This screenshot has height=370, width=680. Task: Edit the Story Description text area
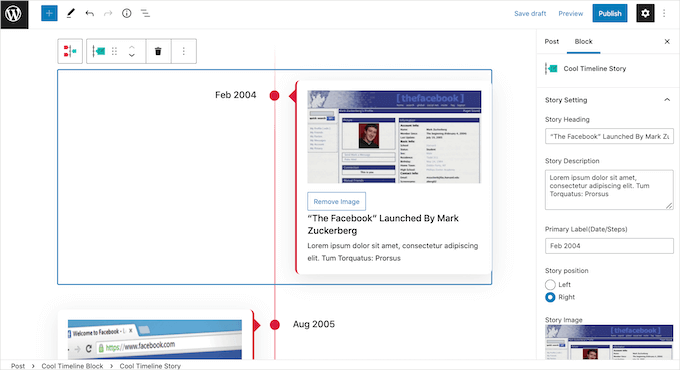[x=609, y=190]
